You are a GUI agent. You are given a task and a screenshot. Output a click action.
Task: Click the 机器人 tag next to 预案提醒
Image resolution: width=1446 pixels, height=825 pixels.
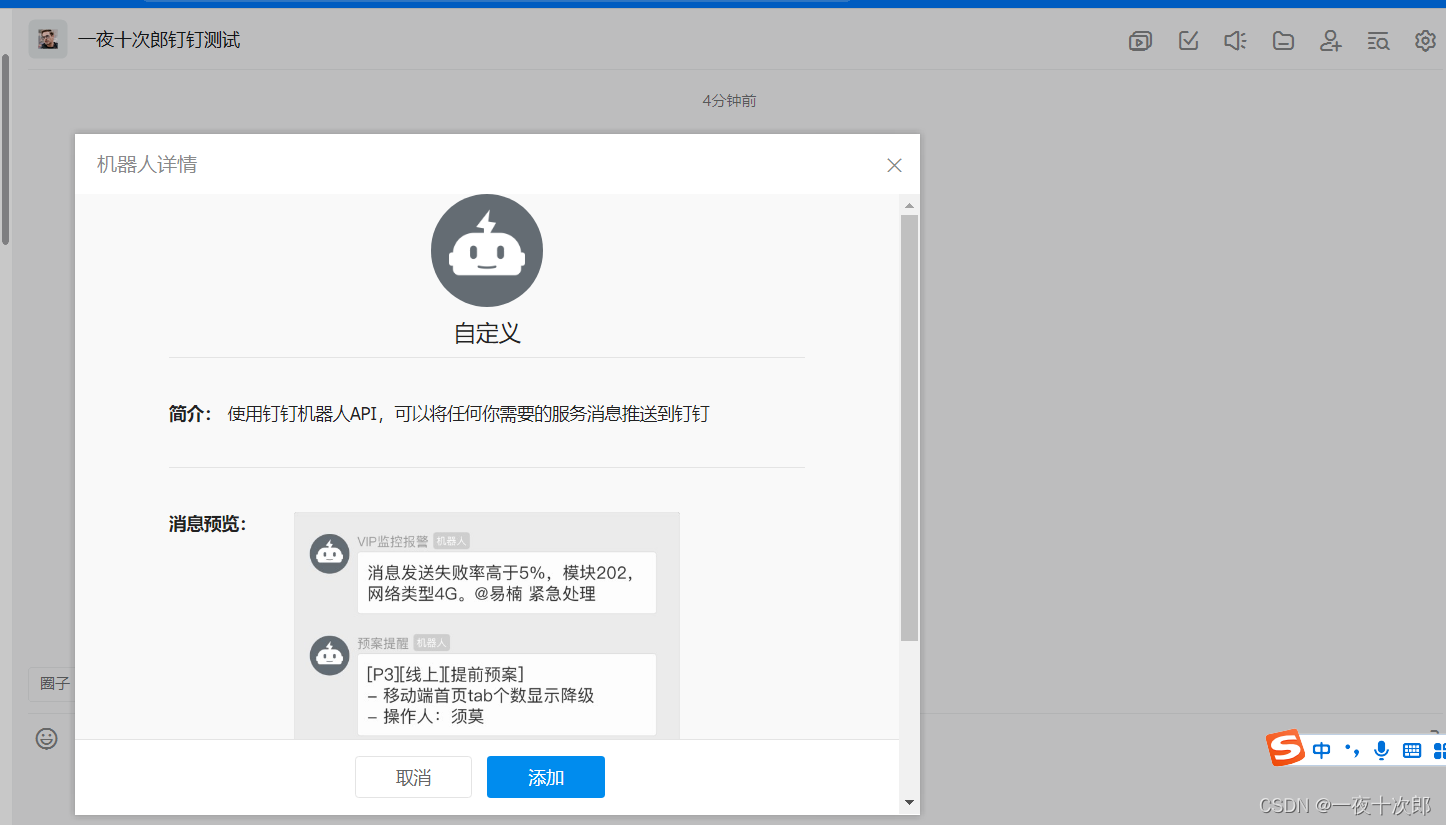[x=431, y=643]
